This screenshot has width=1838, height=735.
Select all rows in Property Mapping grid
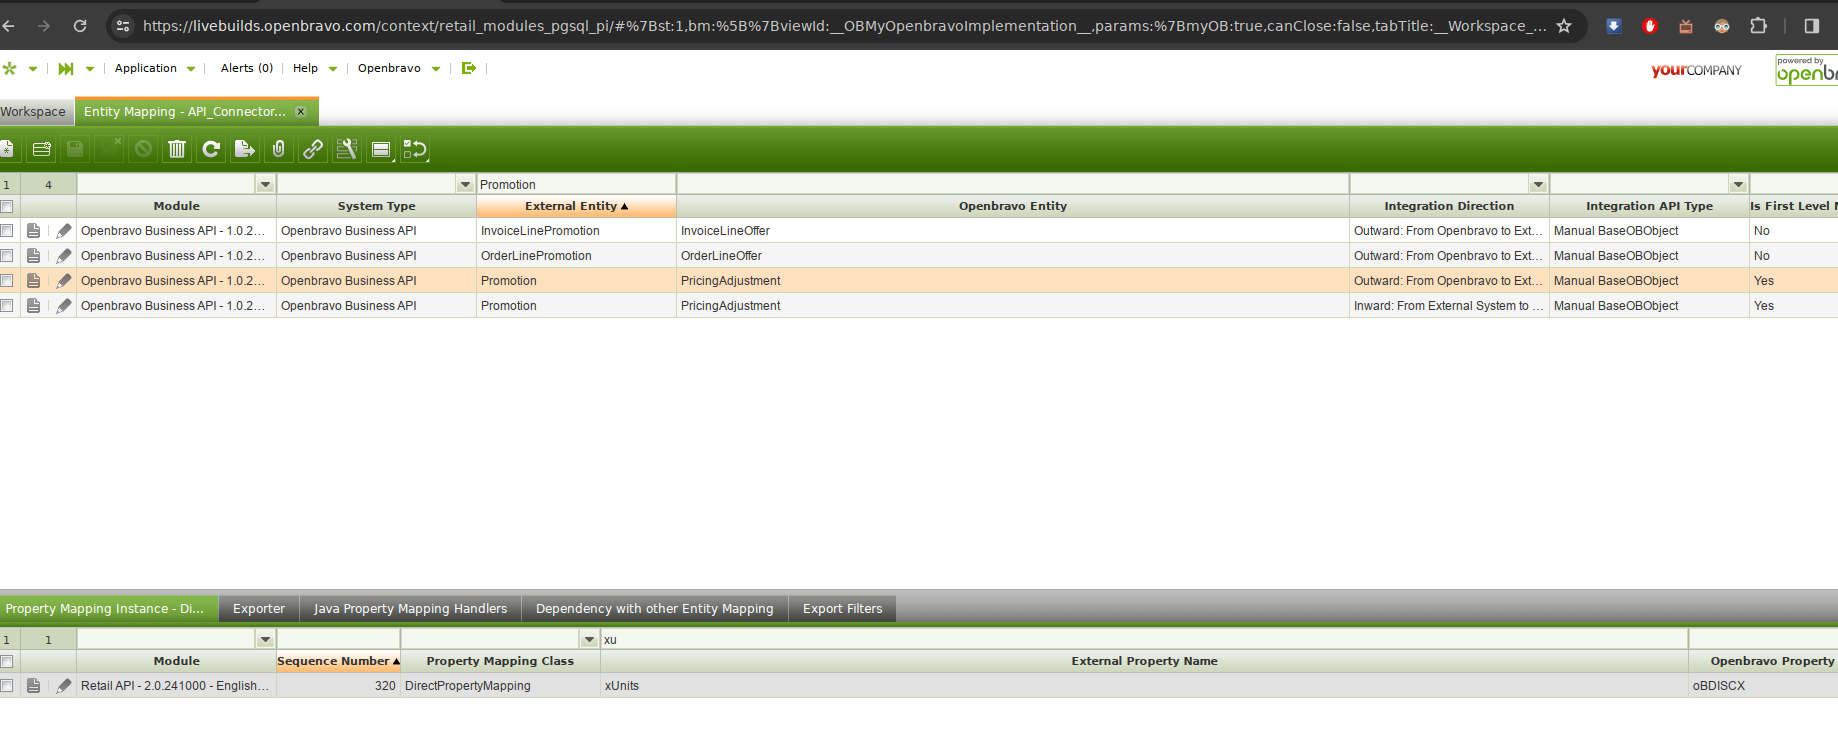7,662
